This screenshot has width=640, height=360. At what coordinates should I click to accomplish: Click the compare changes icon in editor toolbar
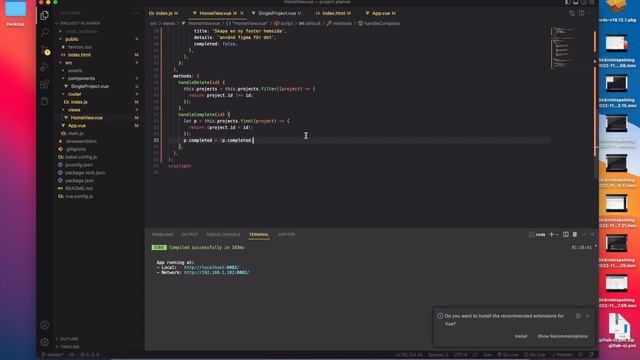pos(572,13)
